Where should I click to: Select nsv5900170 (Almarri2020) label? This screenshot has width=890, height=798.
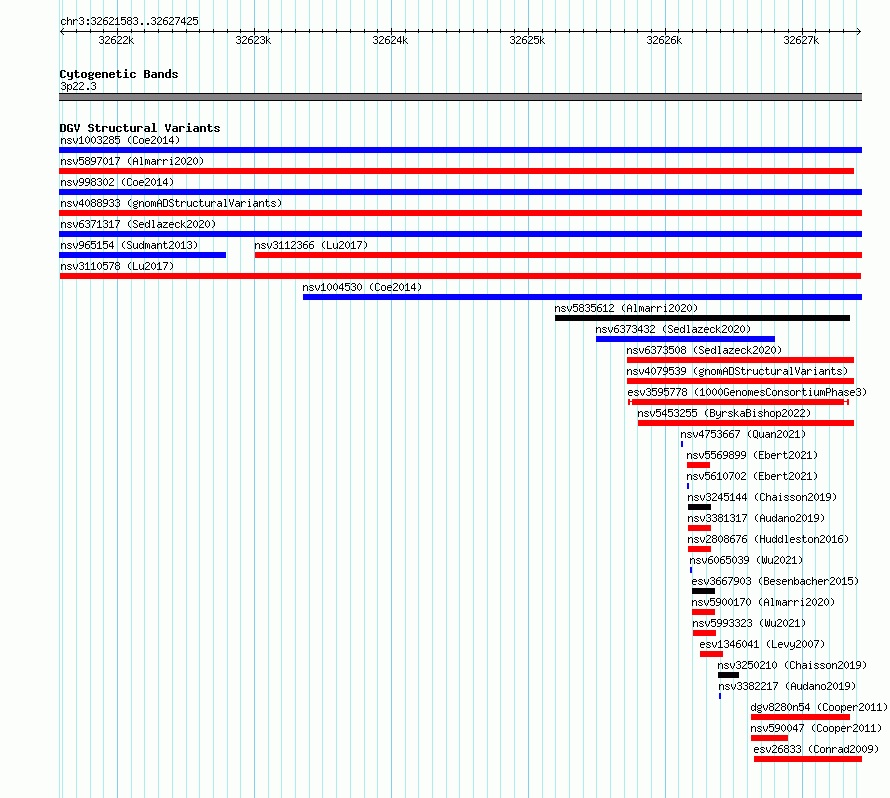(763, 602)
